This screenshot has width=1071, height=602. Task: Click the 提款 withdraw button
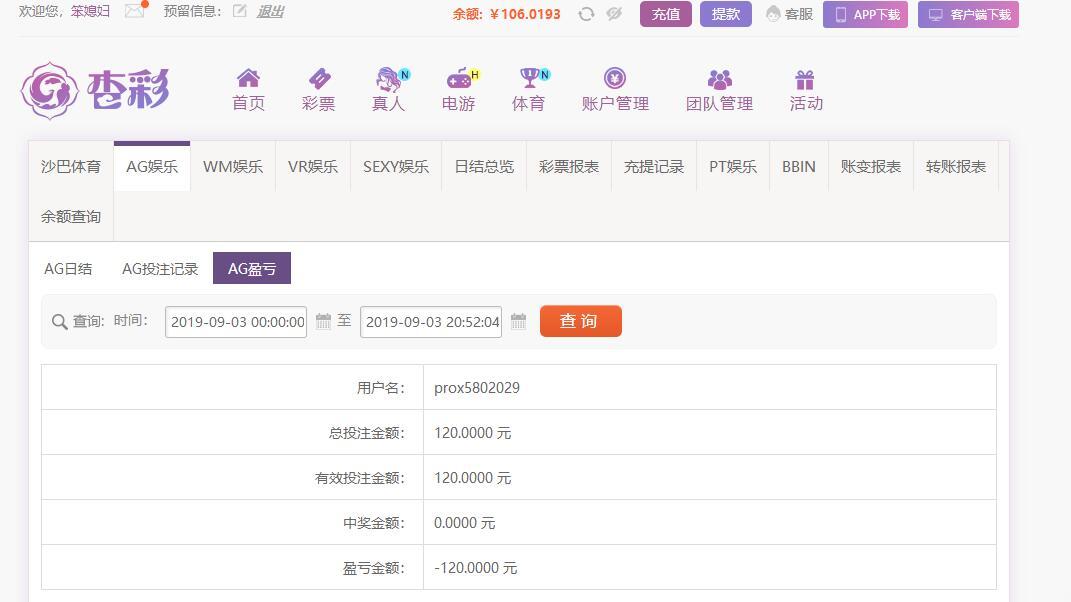tap(725, 14)
